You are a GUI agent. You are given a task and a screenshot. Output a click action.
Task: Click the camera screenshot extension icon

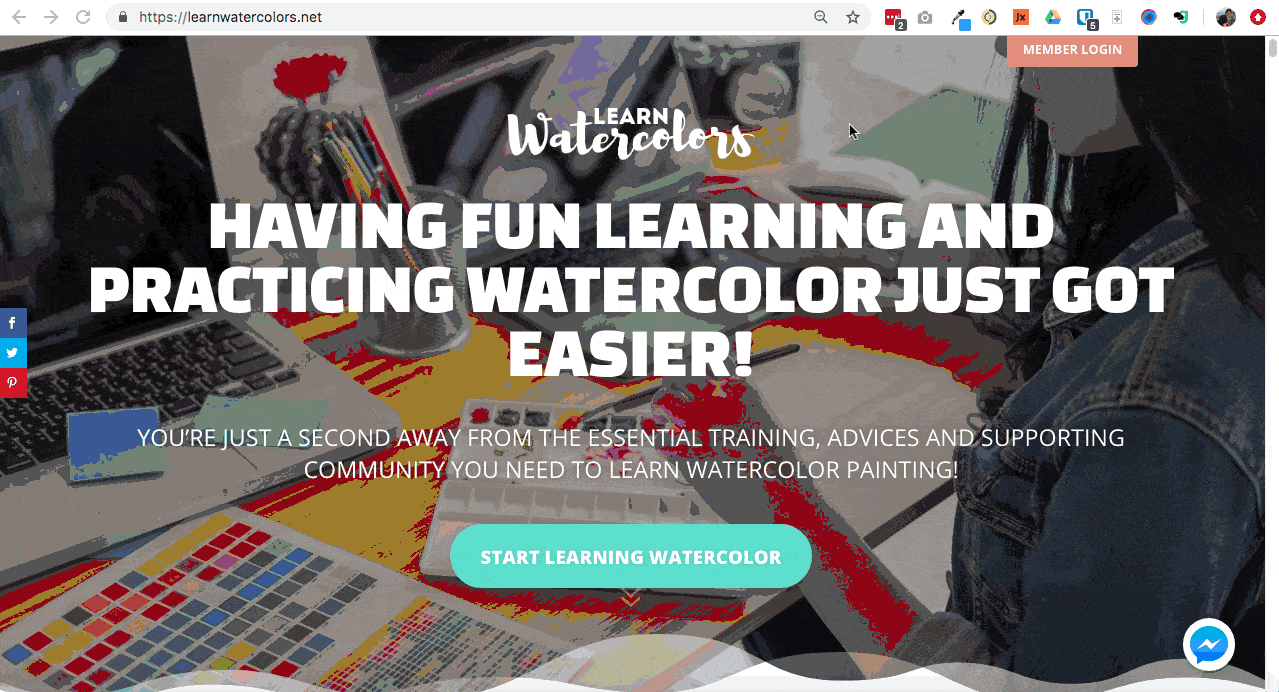(925, 17)
